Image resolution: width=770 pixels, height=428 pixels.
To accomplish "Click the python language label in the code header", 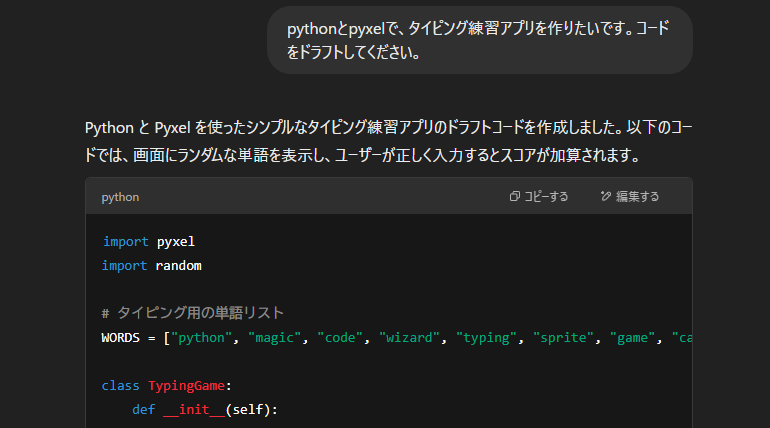I will [x=120, y=197].
